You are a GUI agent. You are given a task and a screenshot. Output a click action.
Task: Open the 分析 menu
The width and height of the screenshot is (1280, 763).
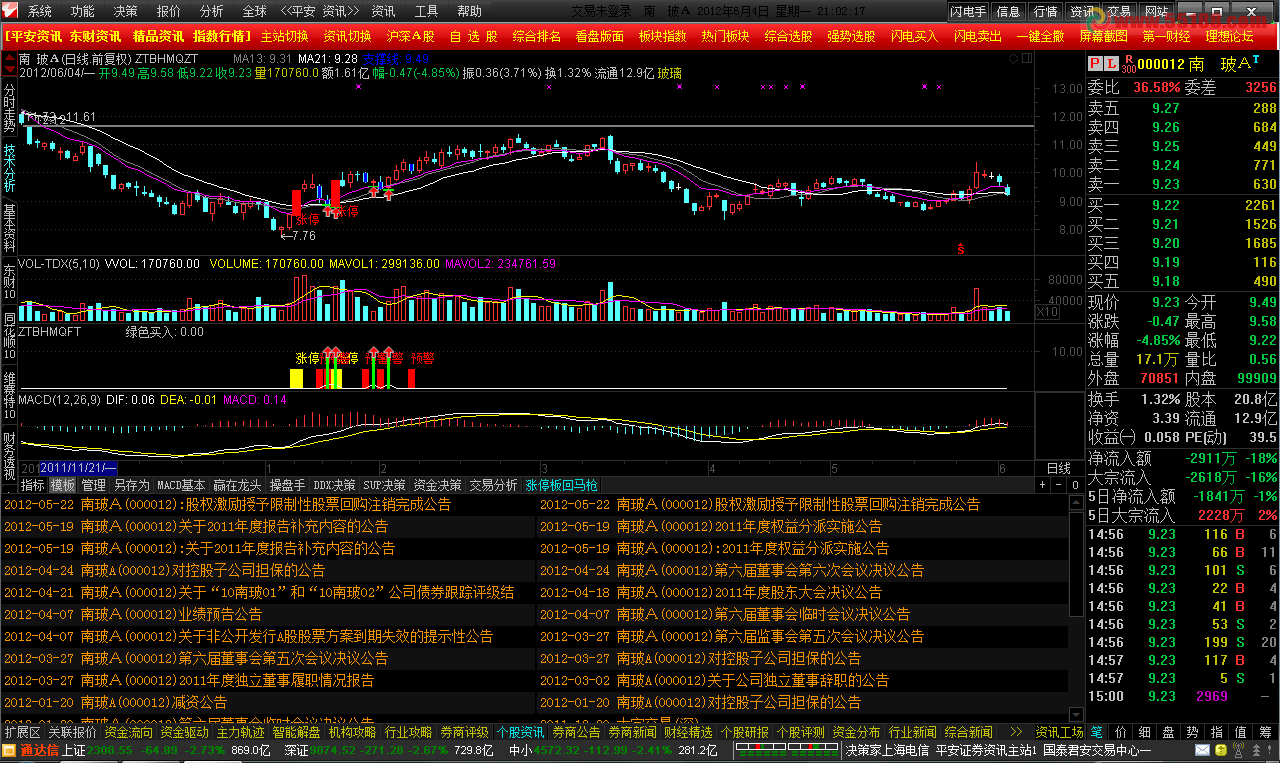(211, 11)
